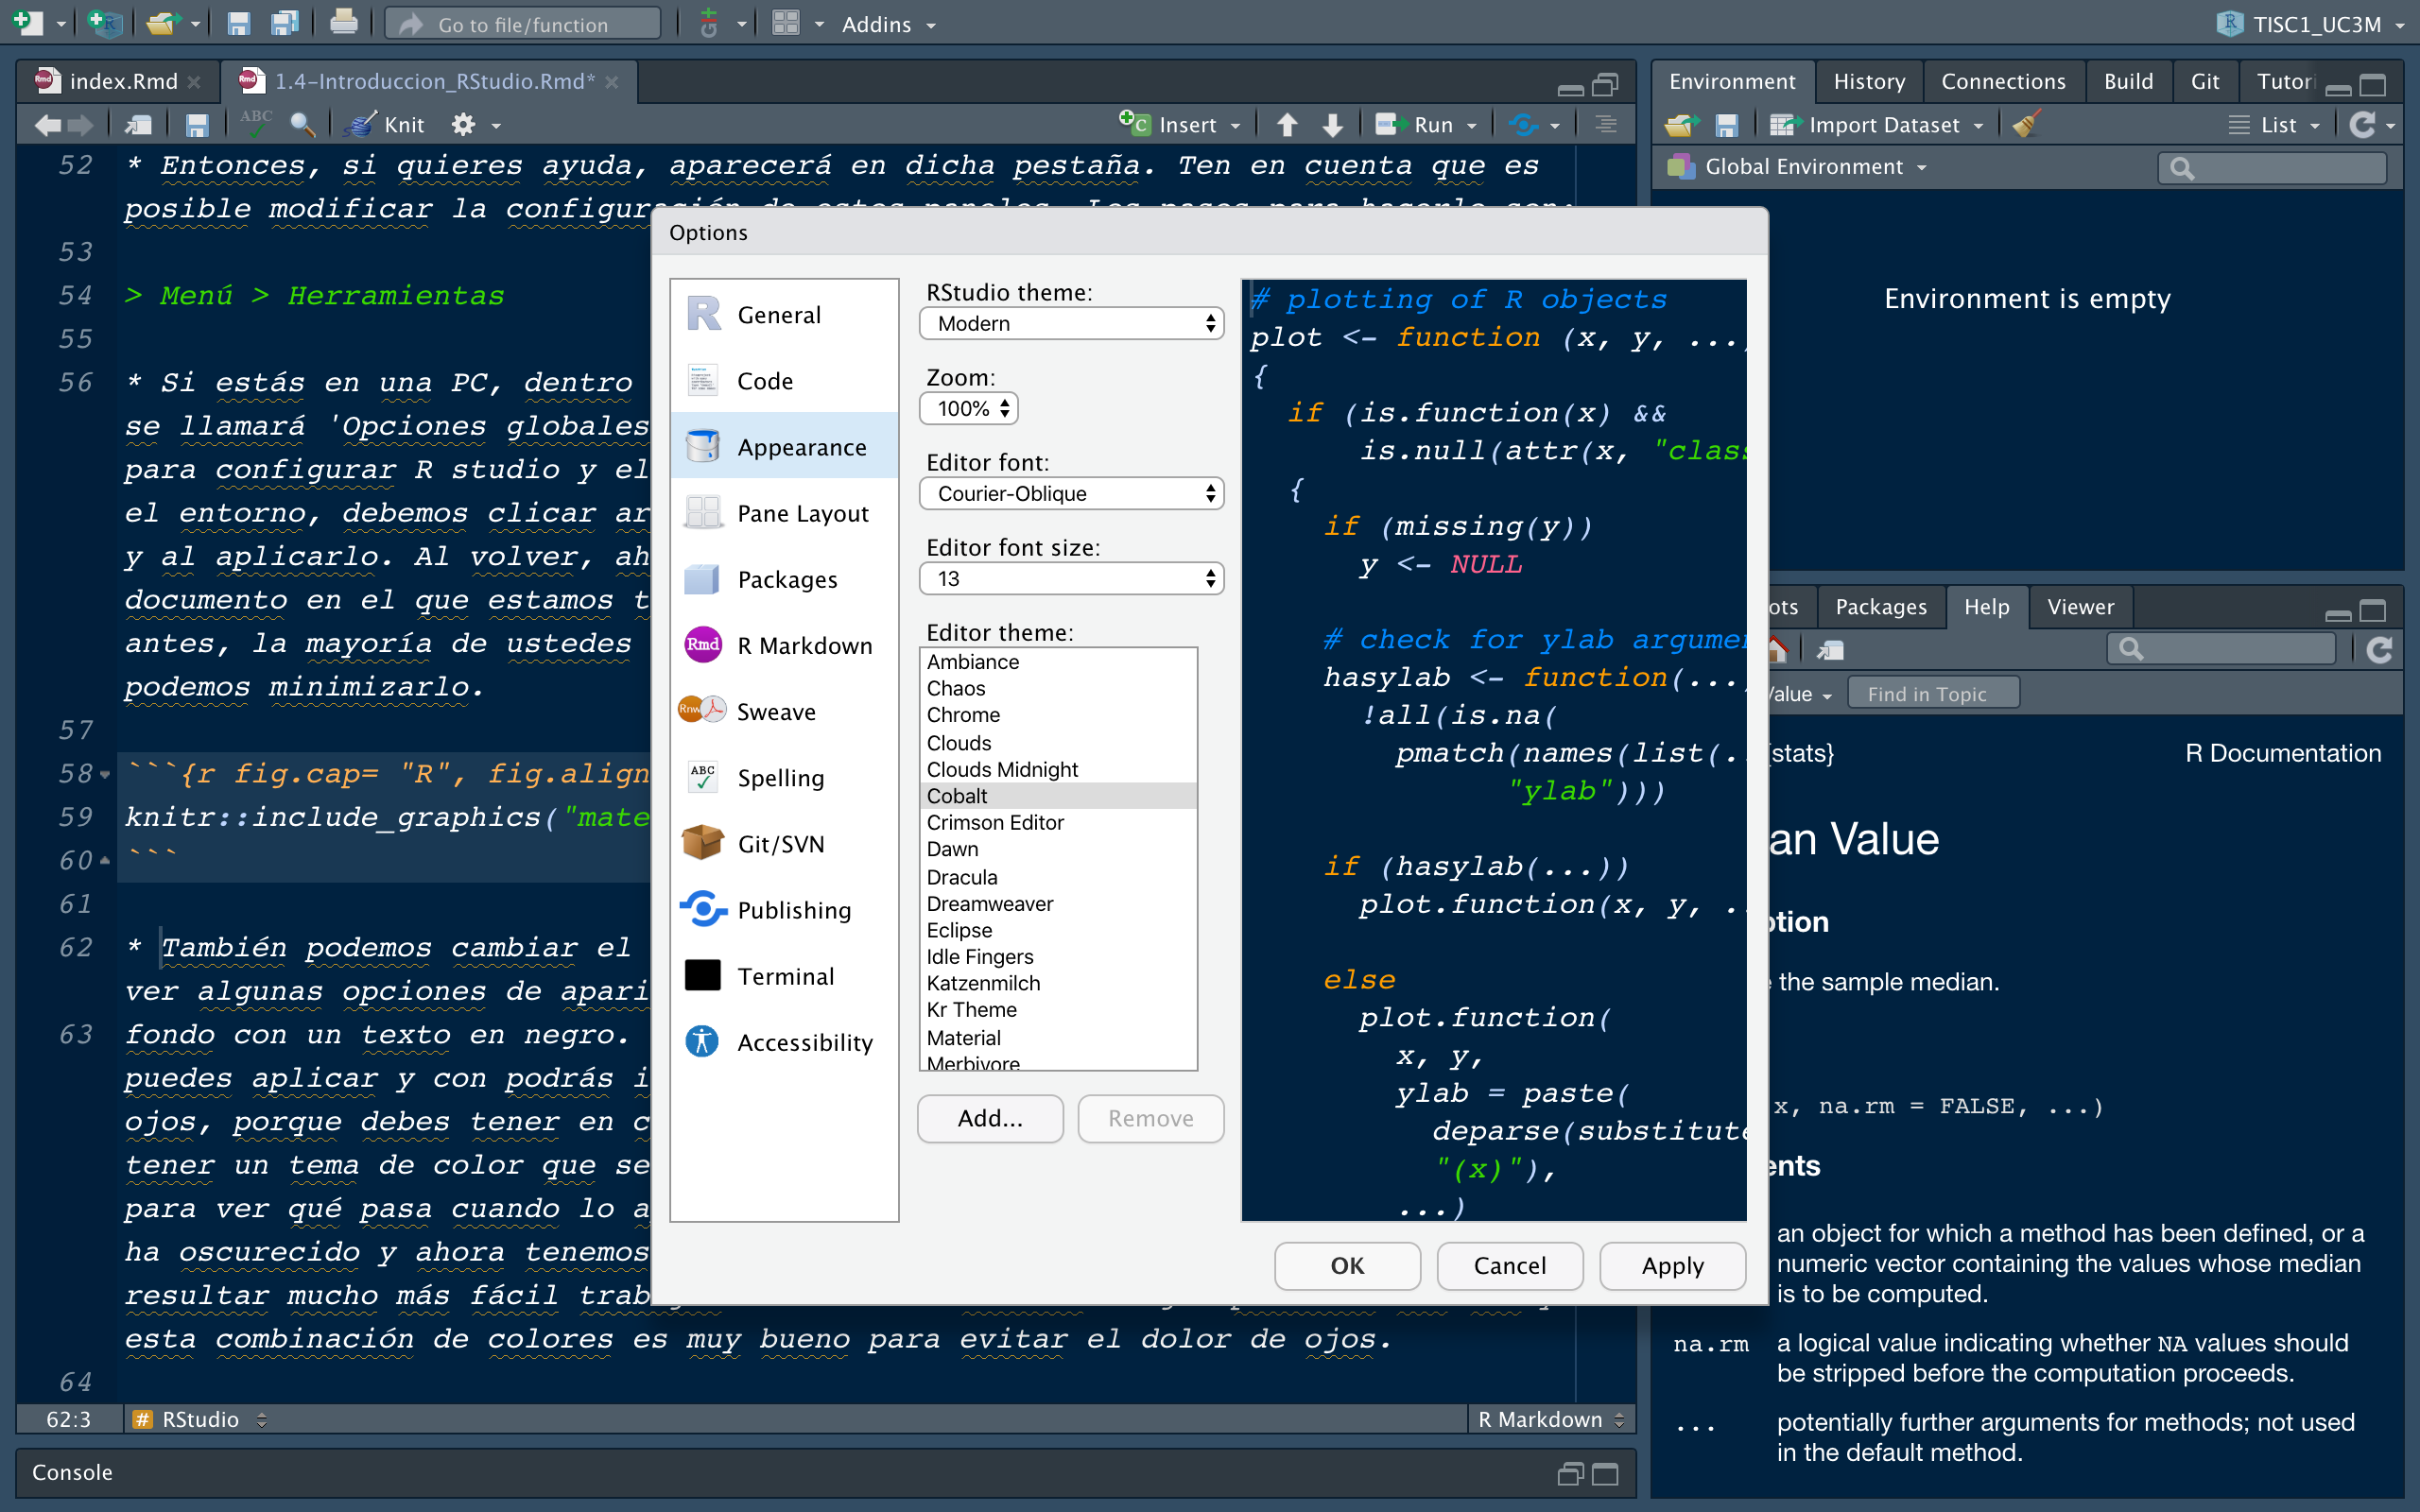Refresh the Help topic
This screenshot has width=2420, height=1512.
point(2380,650)
